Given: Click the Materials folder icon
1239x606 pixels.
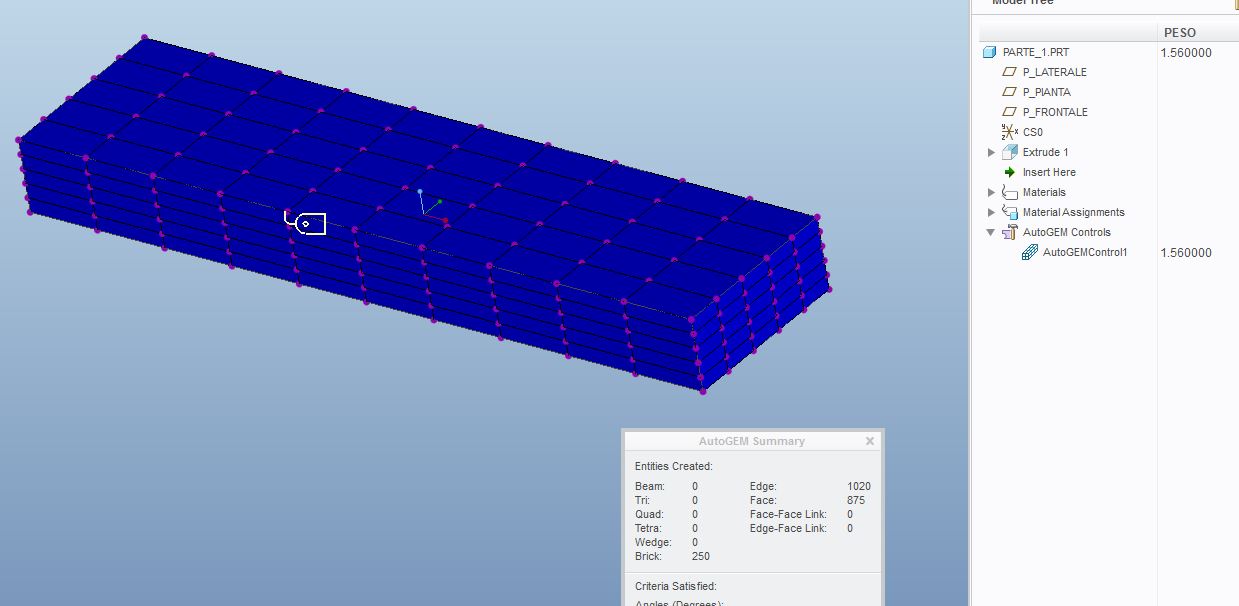Looking at the screenshot, I should [1009, 192].
